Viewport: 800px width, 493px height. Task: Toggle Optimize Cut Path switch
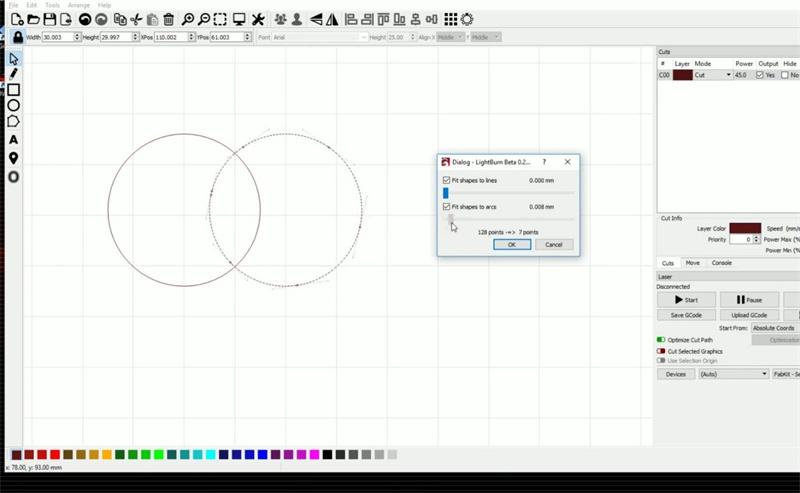coord(661,339)
